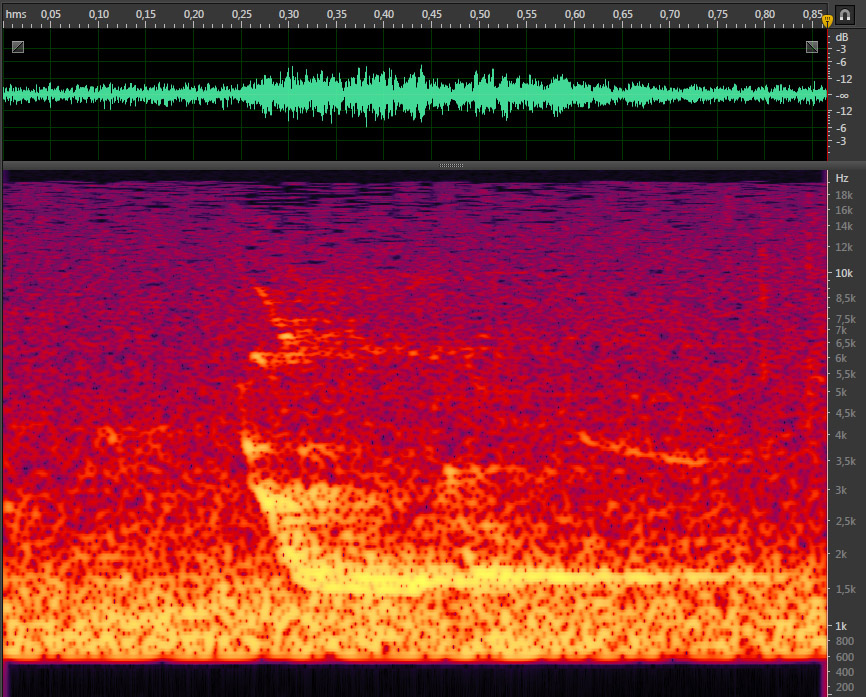Screen dimensions: 866x697
Task: Click the 0,60 mark on the time ruler
Action: click(x=575, y=14)
